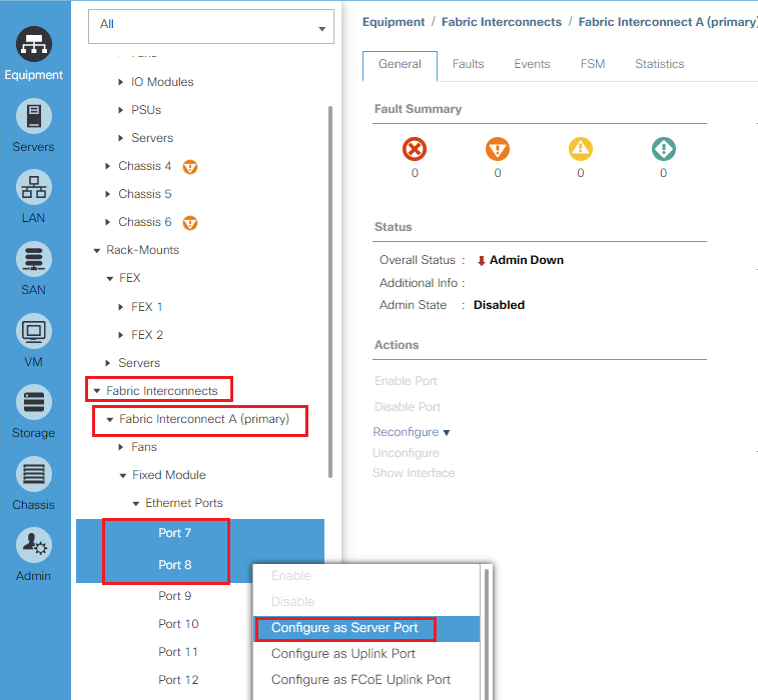Expand the FEX 1 node
This screenshot has width=758, height=700.
click(121, 307)
